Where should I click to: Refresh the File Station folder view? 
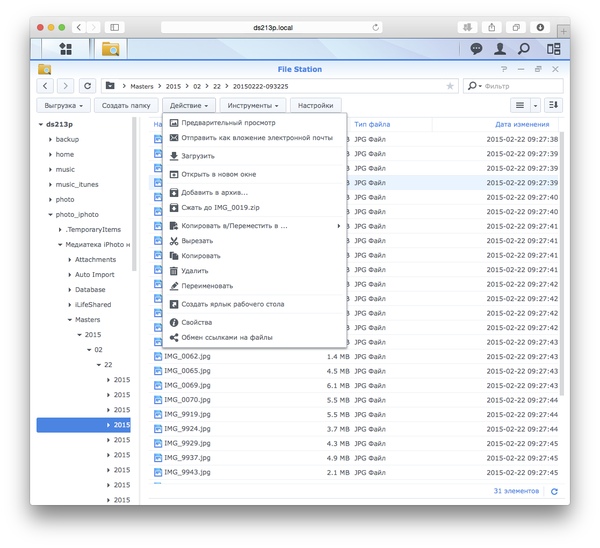(87, 86)
